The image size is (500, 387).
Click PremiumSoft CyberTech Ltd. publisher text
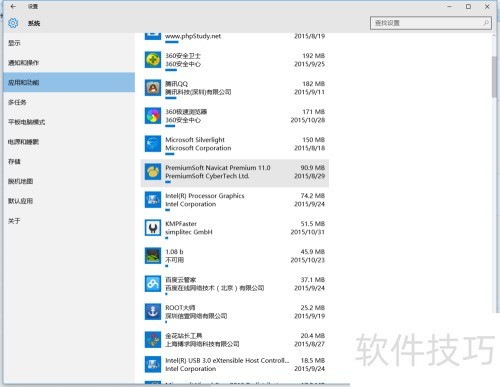[207, 176]
